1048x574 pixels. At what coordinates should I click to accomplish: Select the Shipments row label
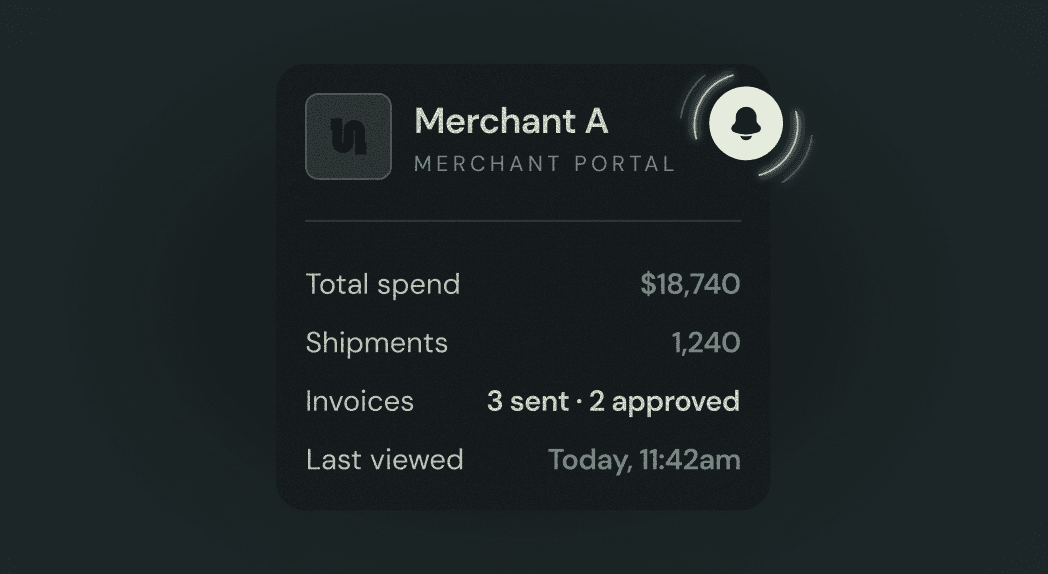(x=377, y=343)
